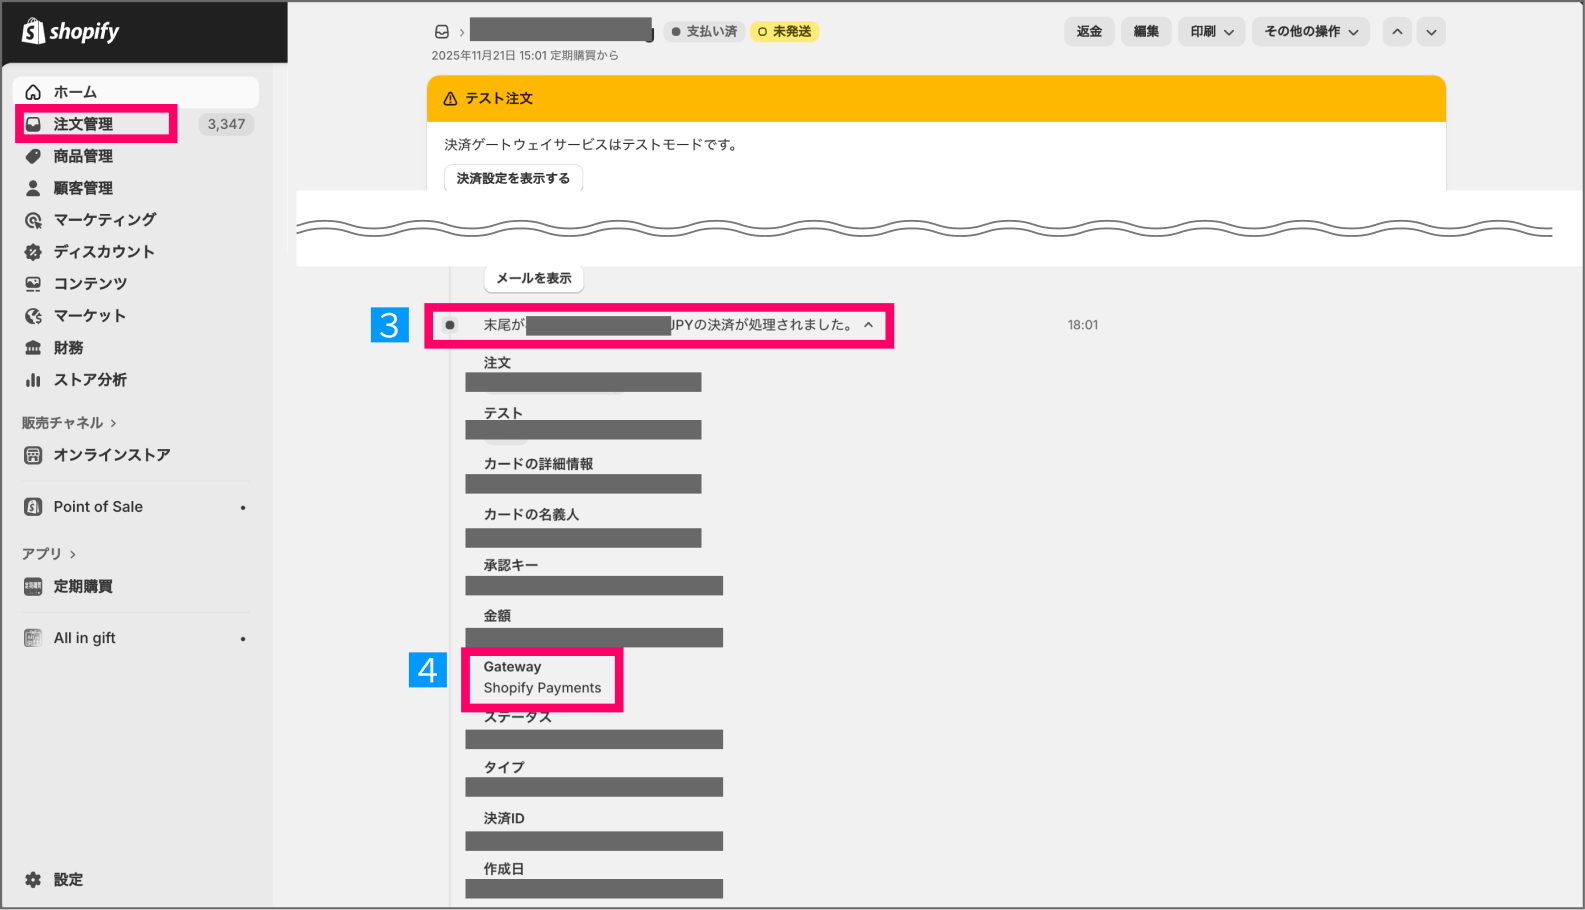Click the store analytics bar chart icon
1585x910 pixels.
pyautogui.click(x=33, y=380)
